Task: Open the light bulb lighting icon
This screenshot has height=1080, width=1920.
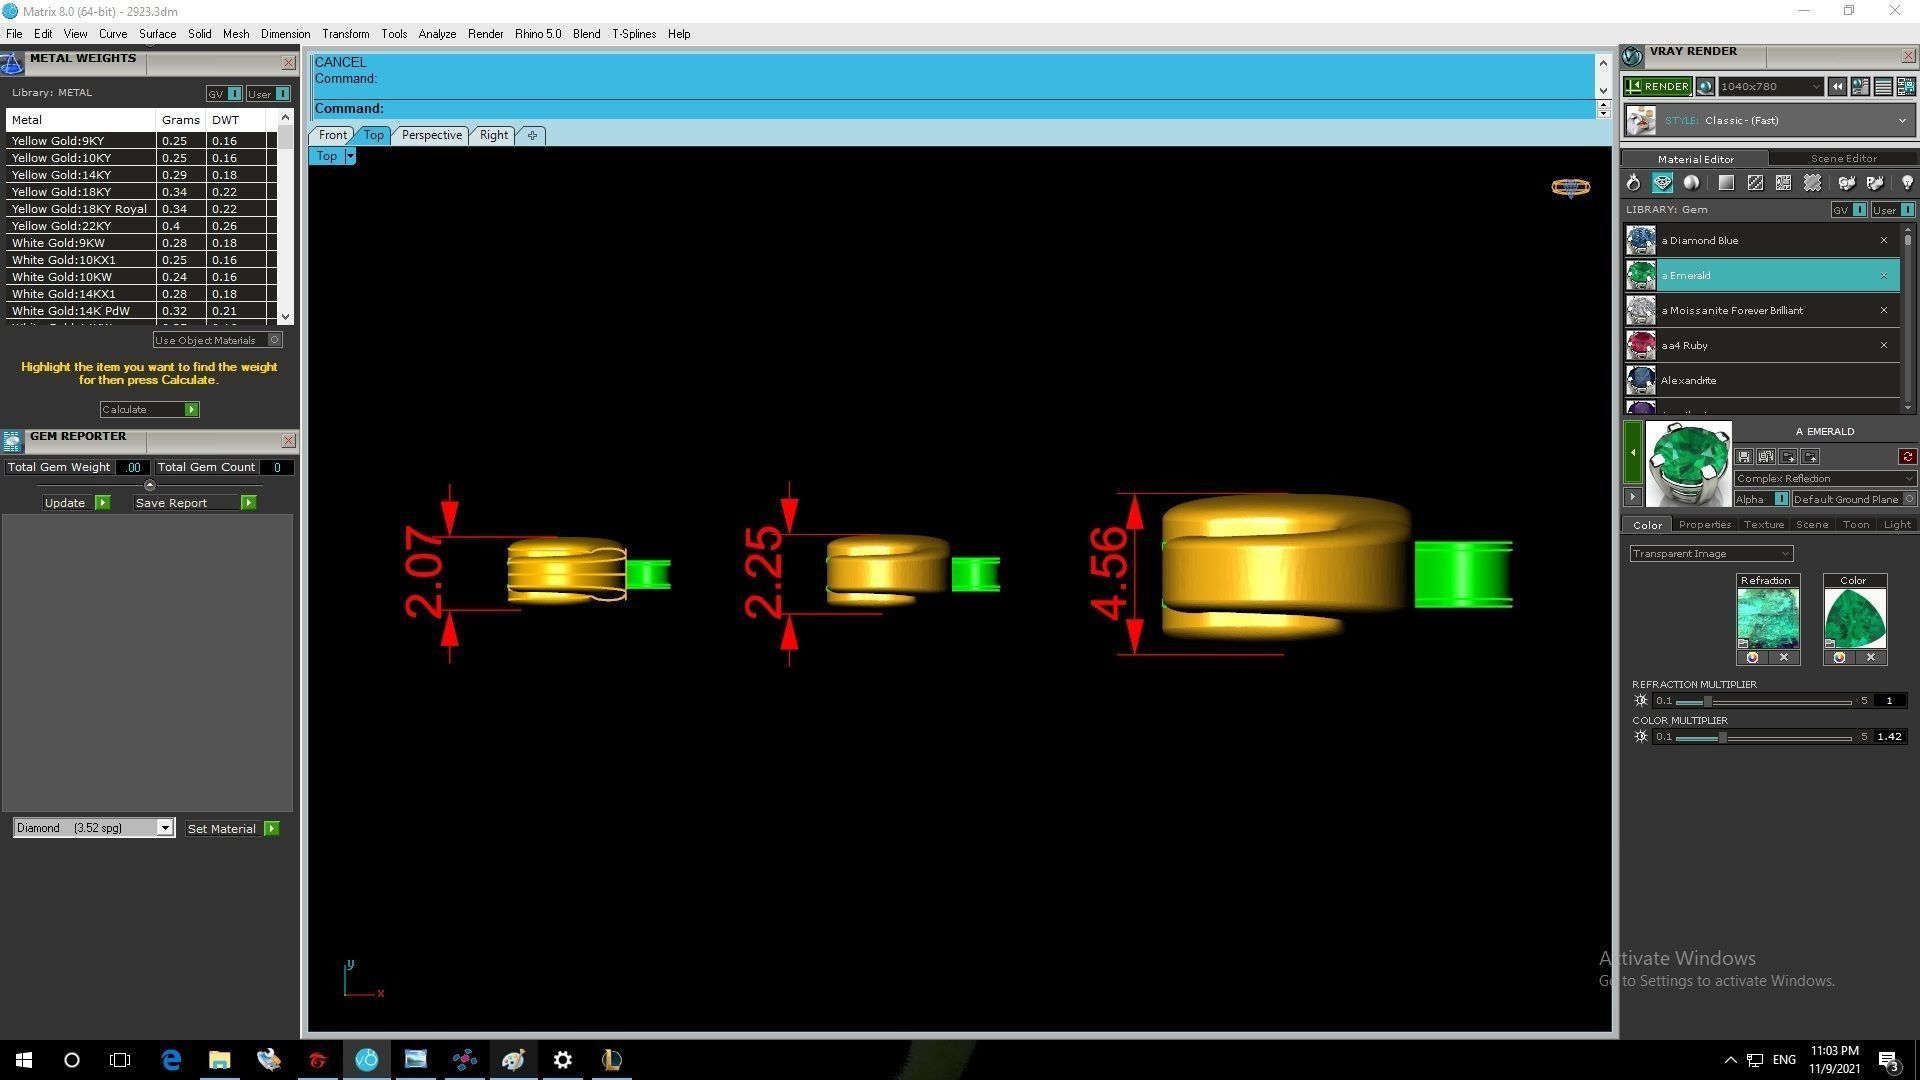Action: [1906, 183]
